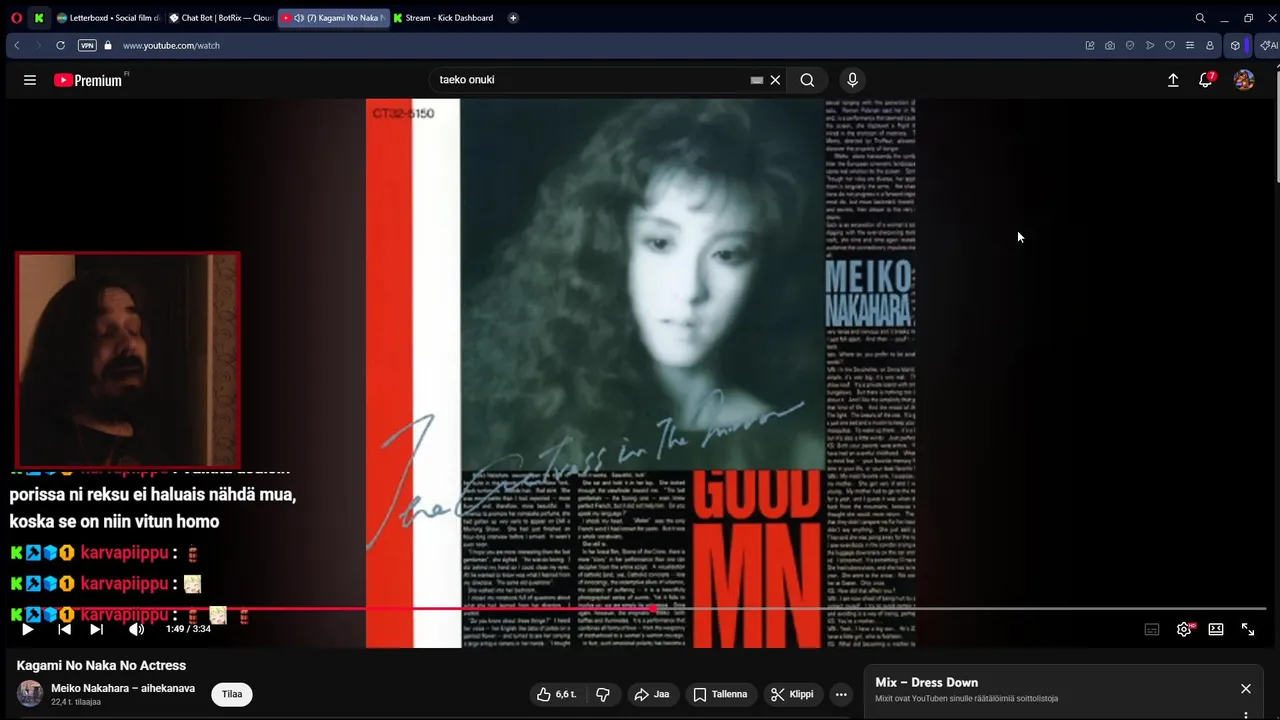Open the YouTube hamburger guide menu

pyautogui.click(x=30, y=80)
